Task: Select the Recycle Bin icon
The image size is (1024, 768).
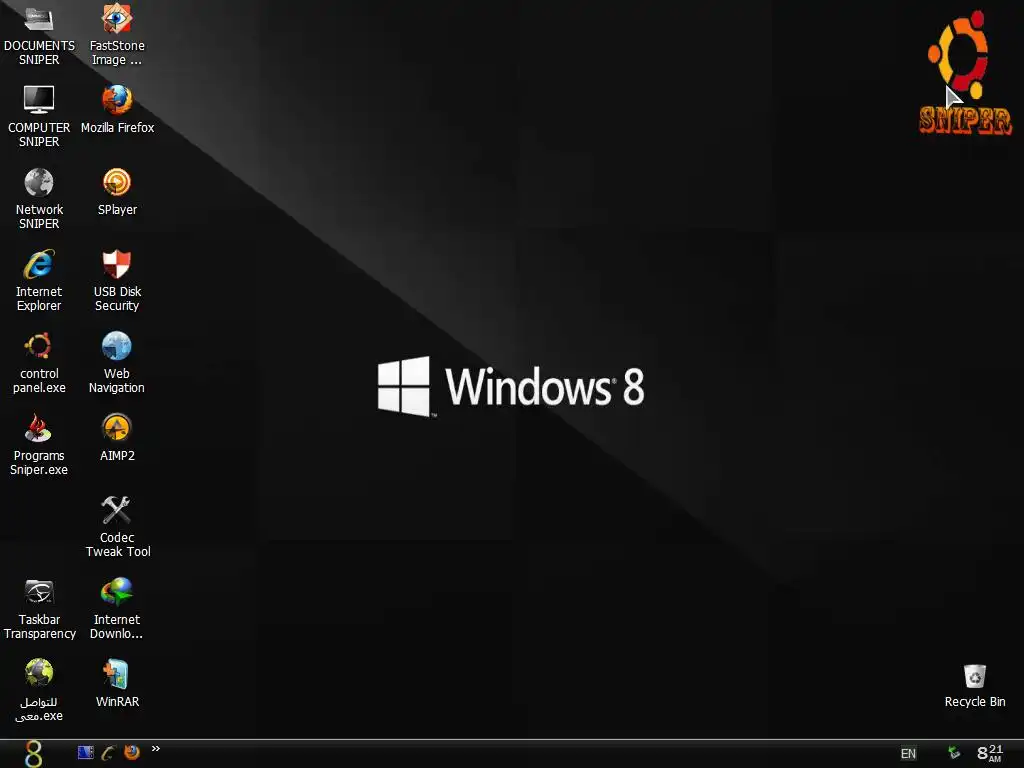Action: click(x=974, y=685)
